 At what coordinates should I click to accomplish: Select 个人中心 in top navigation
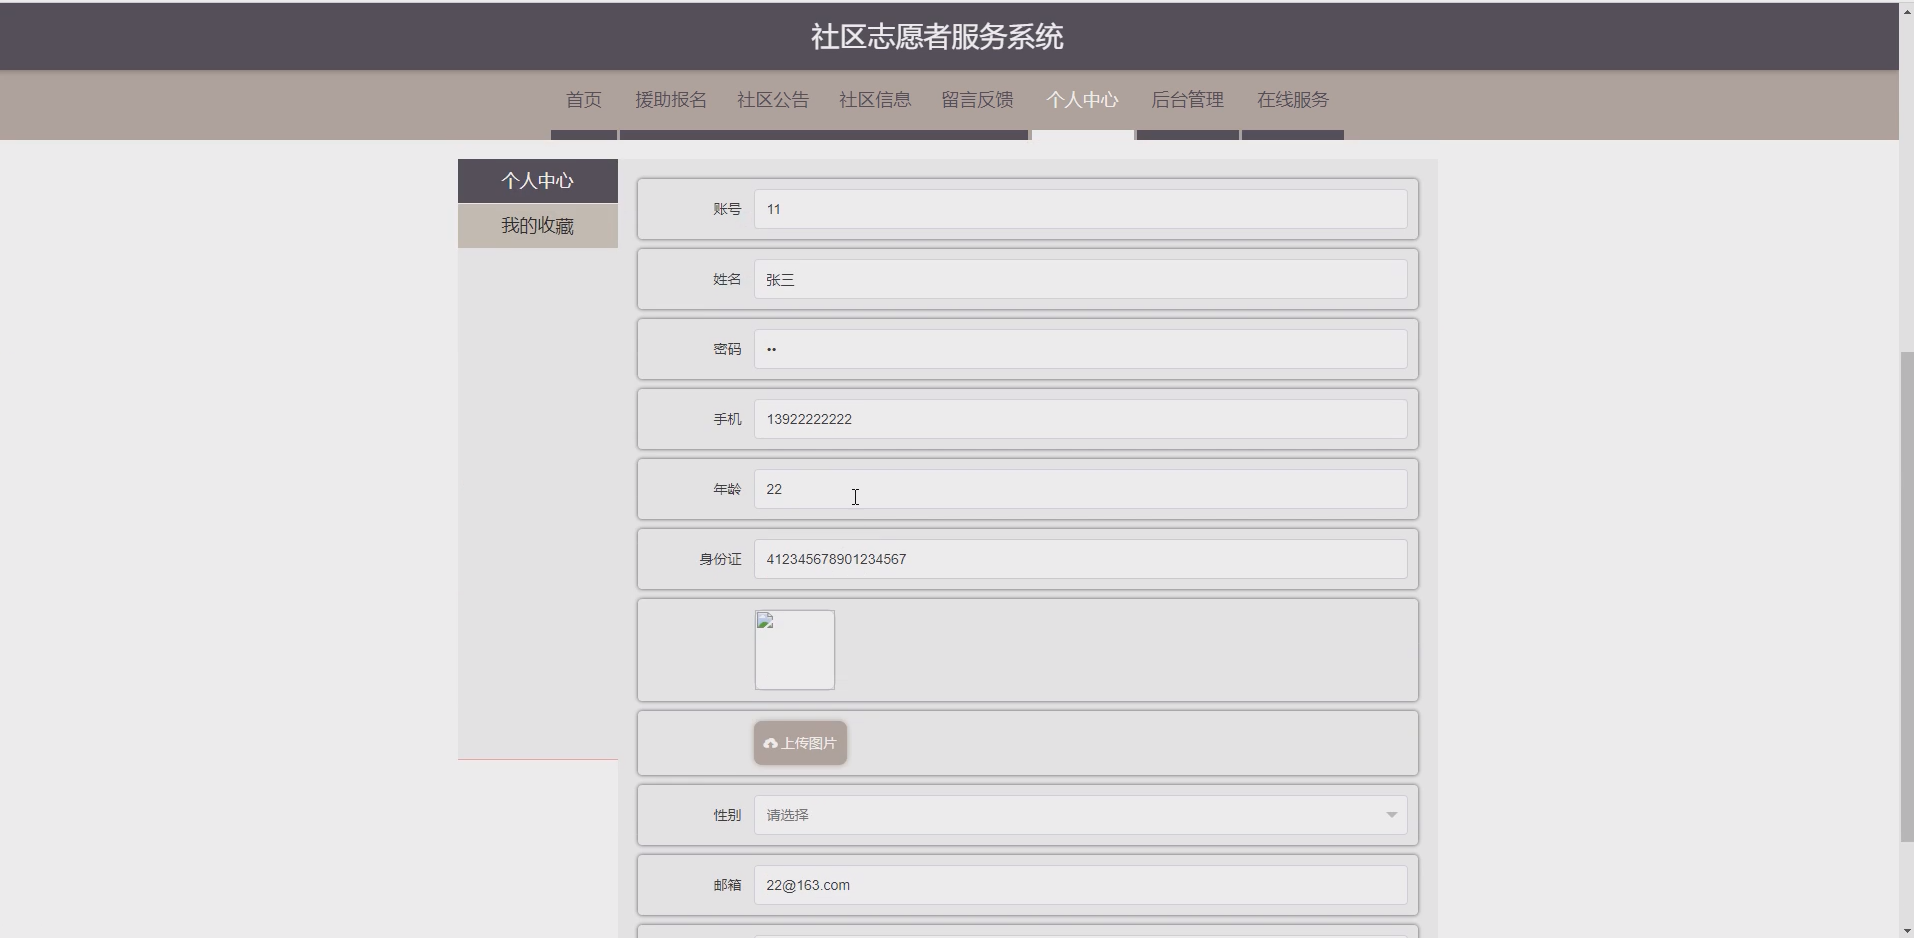1083,100
